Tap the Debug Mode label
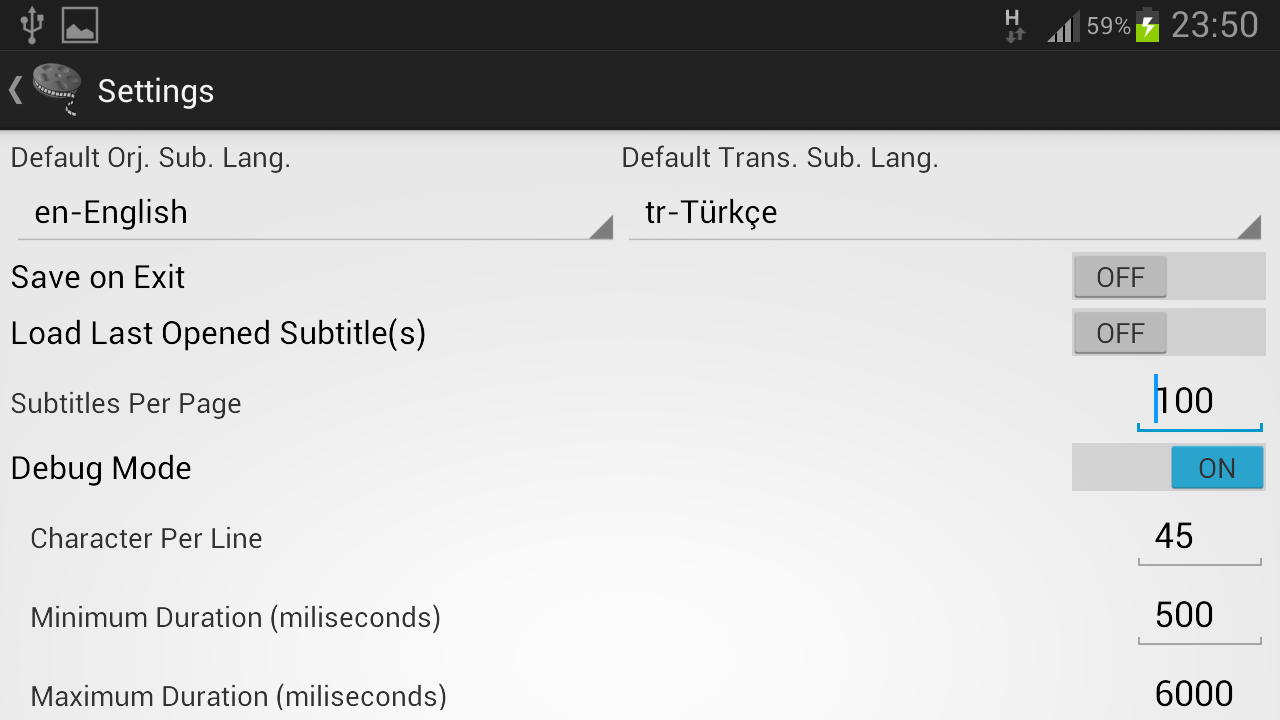1280x720 pixels. click(101, 468)
